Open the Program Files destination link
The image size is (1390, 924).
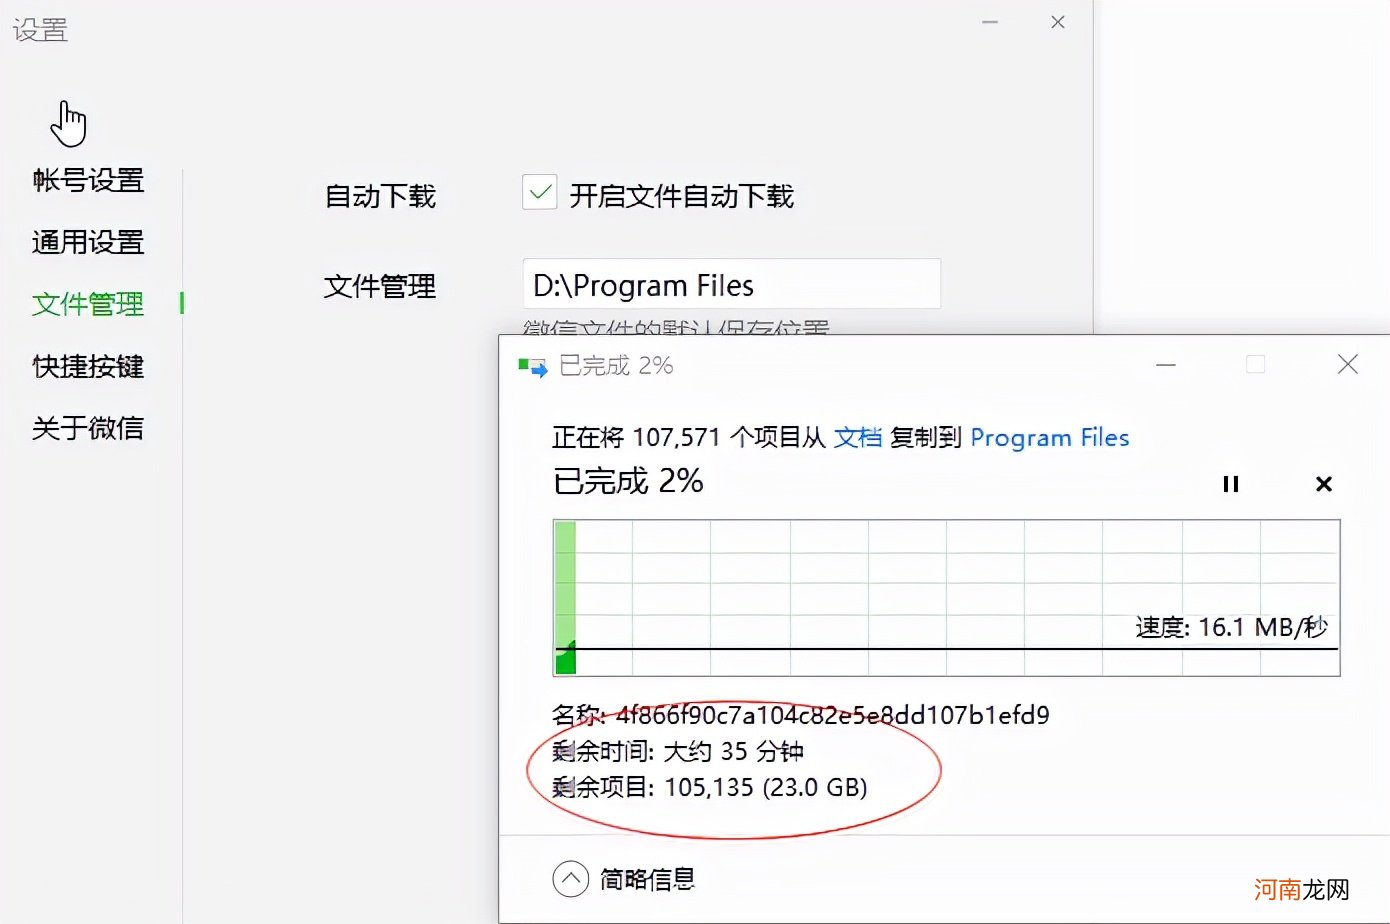[x=1050, y=437]
